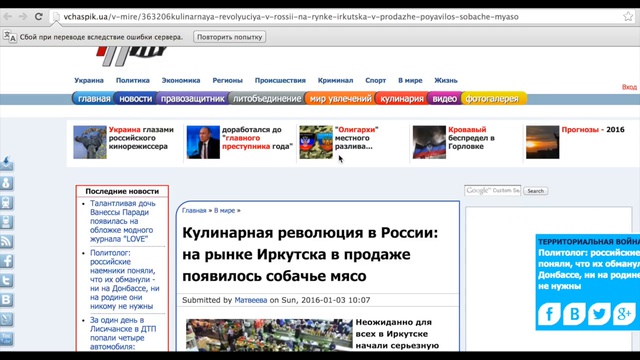Click the mail subscription sidebar icon

(x=7, y=163)
